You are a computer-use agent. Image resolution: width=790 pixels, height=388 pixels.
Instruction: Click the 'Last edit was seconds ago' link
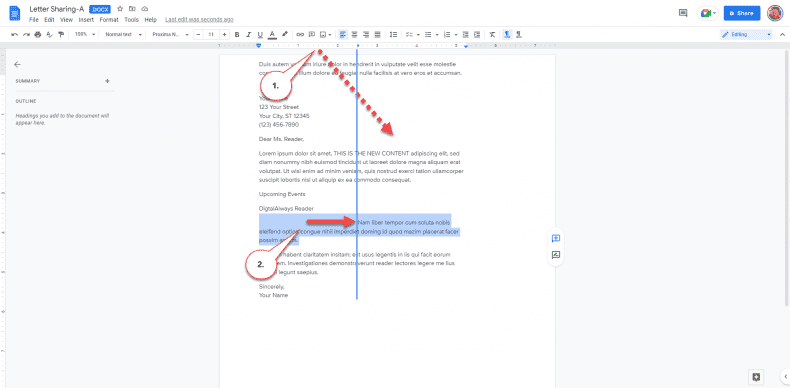tap(200, 20)
